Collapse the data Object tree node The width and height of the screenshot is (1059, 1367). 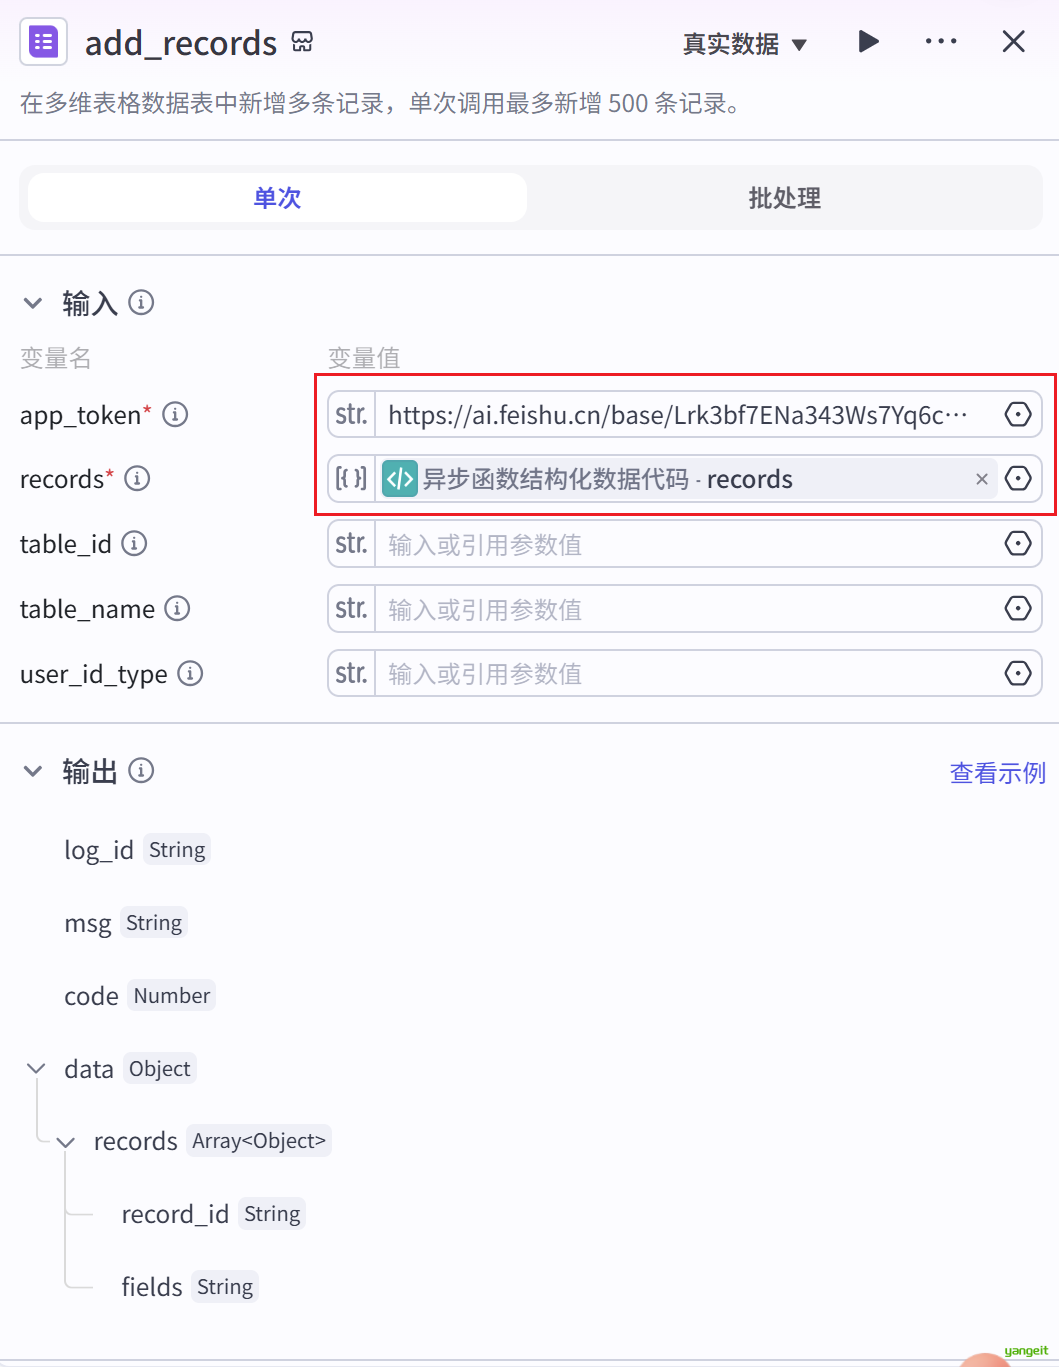[36, 1069]
